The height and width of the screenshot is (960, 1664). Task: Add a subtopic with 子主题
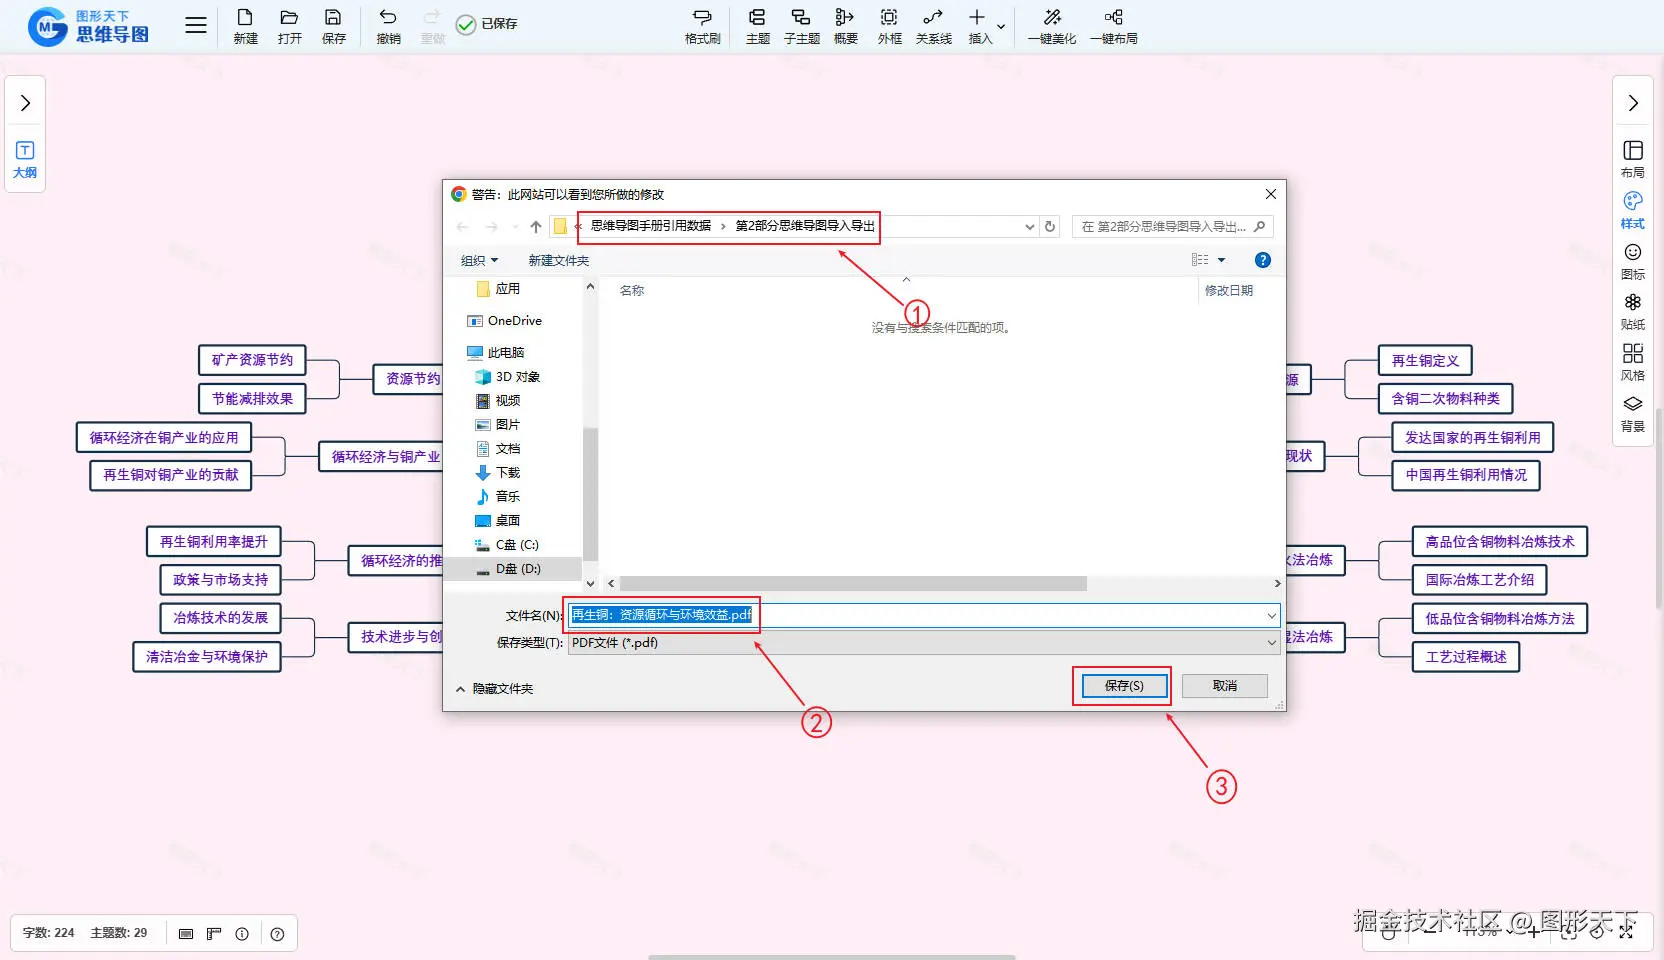[801, 27]
